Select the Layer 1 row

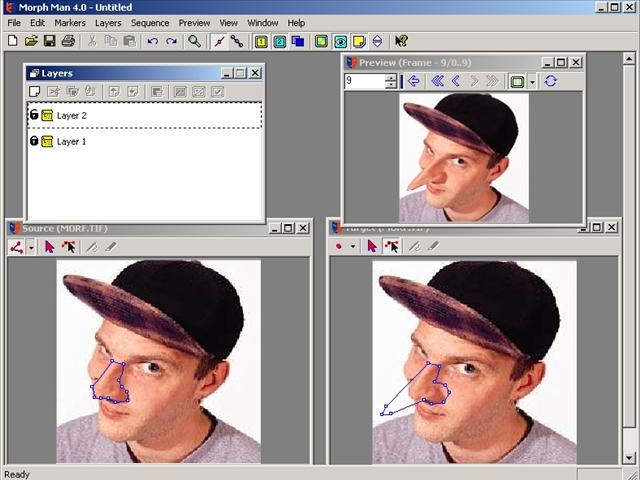pos(144,142)
